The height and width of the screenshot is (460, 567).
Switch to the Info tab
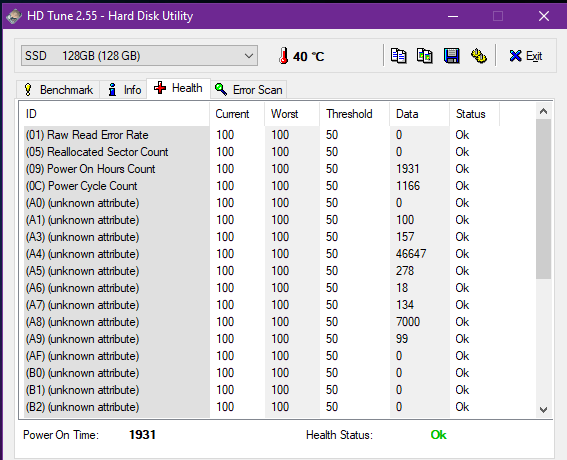[124, 90]
